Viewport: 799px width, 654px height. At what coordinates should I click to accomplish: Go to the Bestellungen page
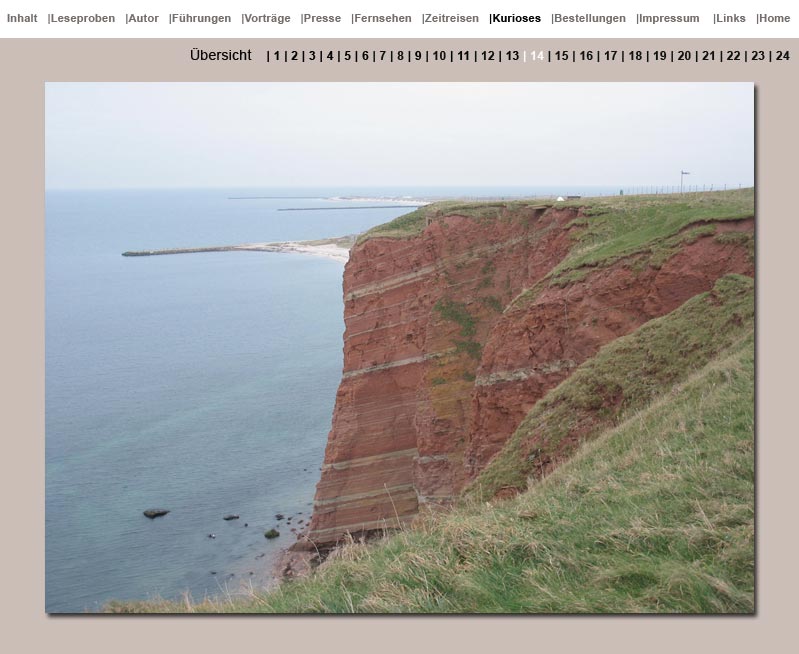[x=589, y=18]
